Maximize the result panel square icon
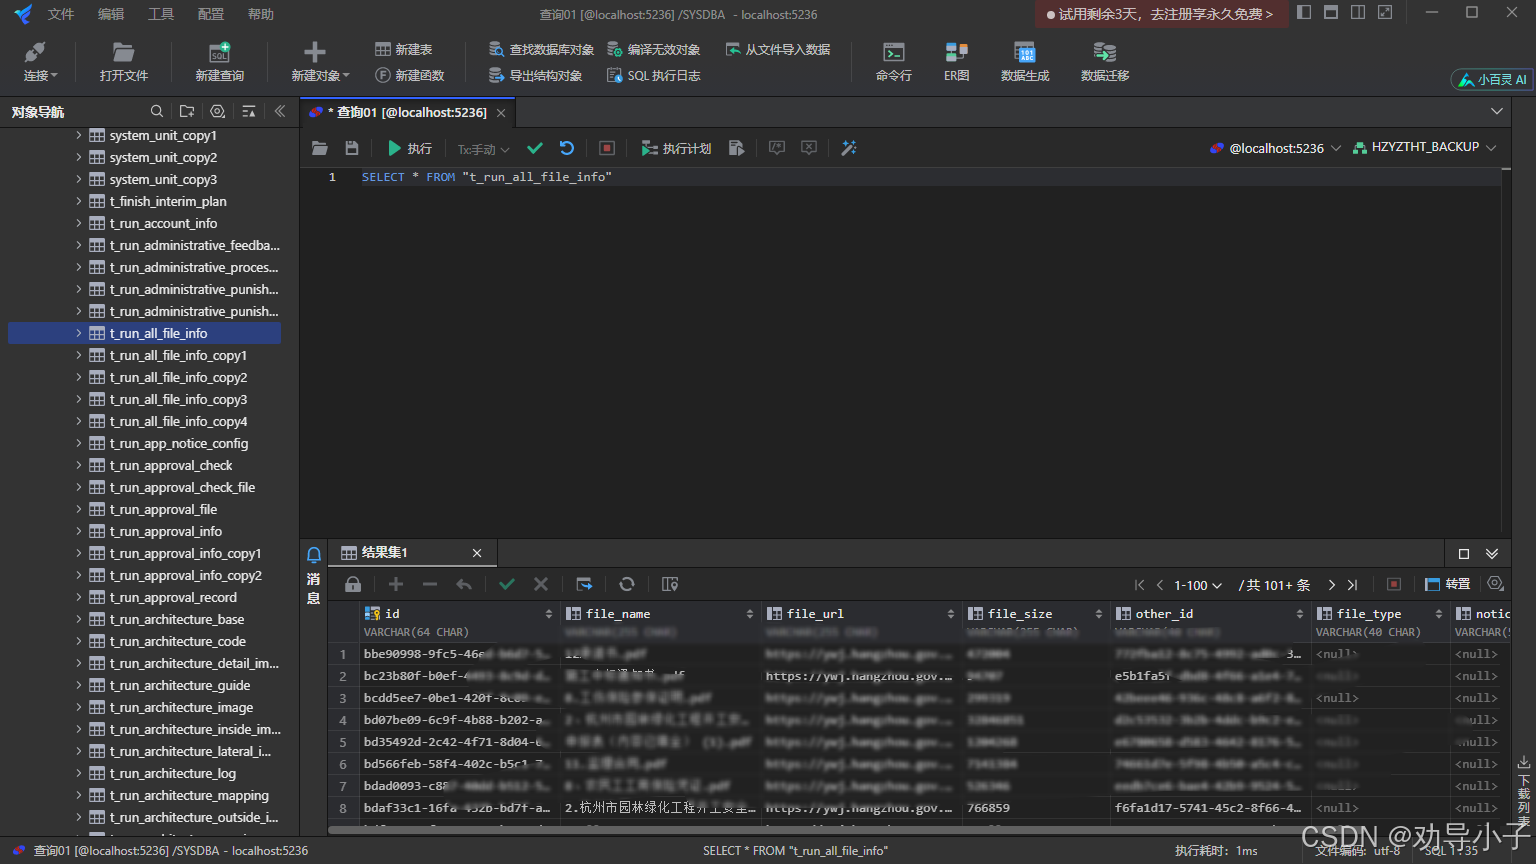Screen dimensions: 1536x864 tap(1464, 553)
